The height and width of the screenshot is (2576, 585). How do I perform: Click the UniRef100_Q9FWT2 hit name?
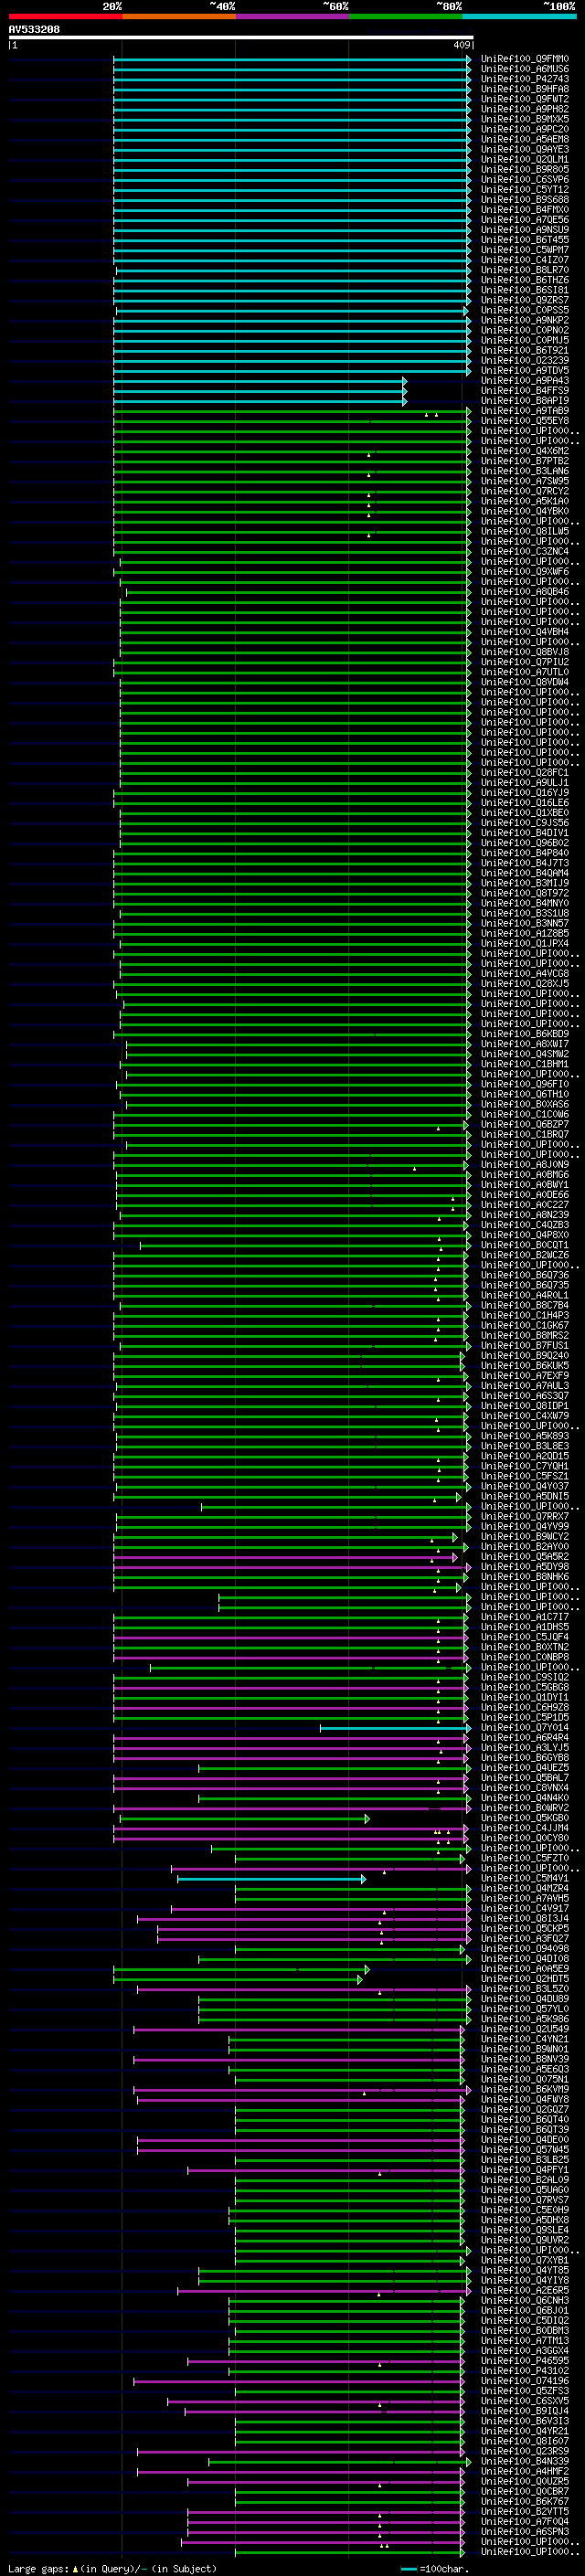pyautogui.click(x=525, y=99)
